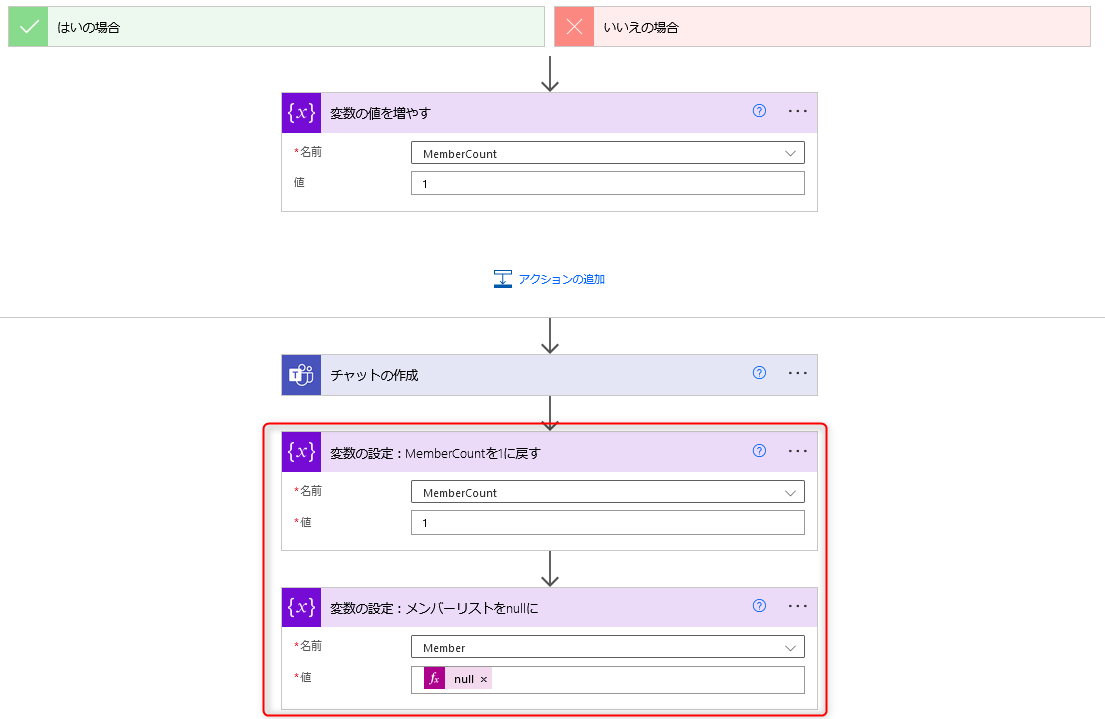Click the Teams icon on チャットの作成 action

300,375
